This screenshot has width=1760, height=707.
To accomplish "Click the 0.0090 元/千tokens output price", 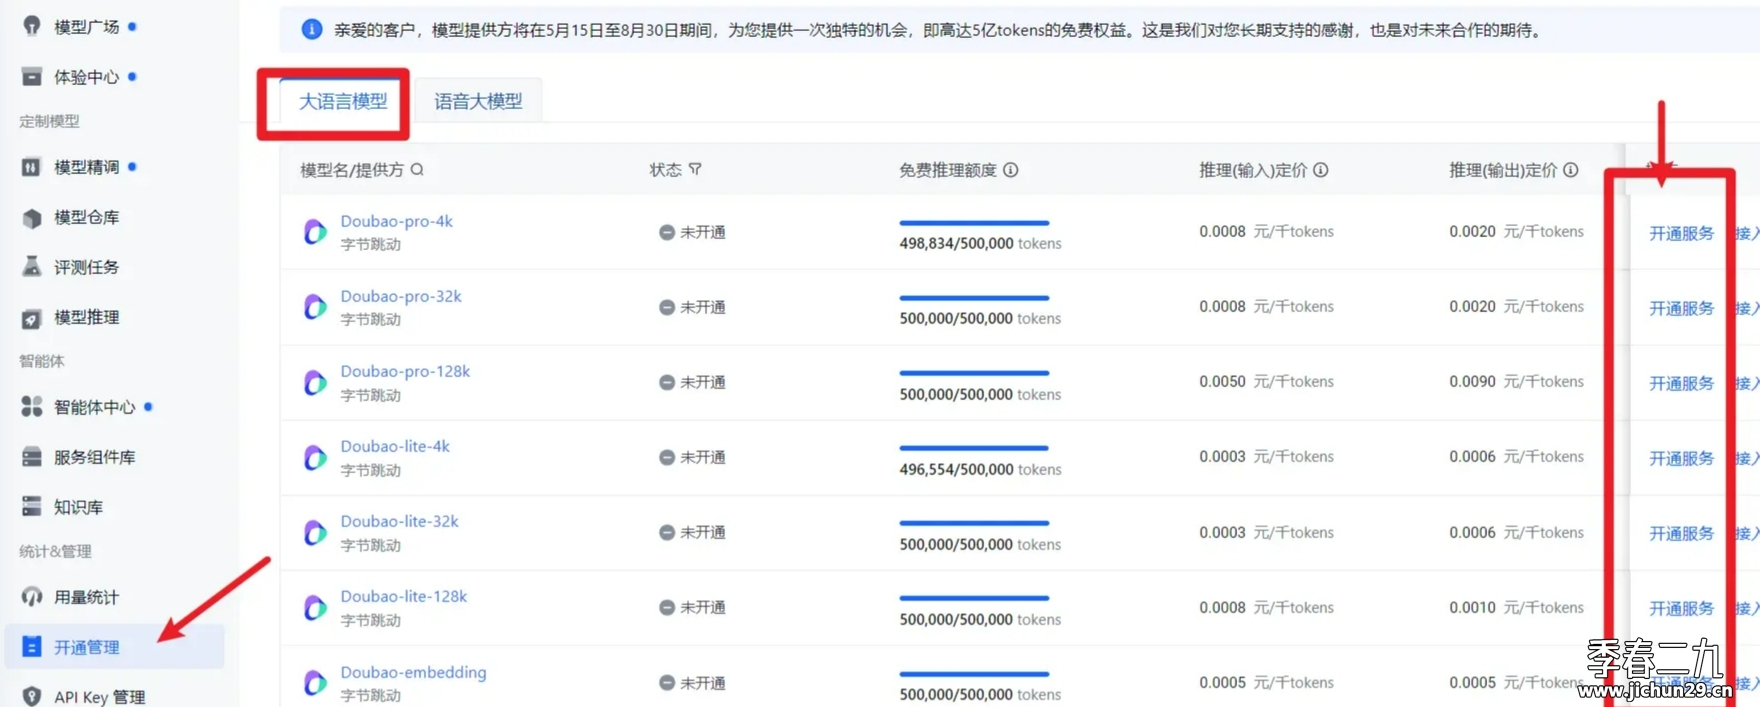I will click(1516, 381).
